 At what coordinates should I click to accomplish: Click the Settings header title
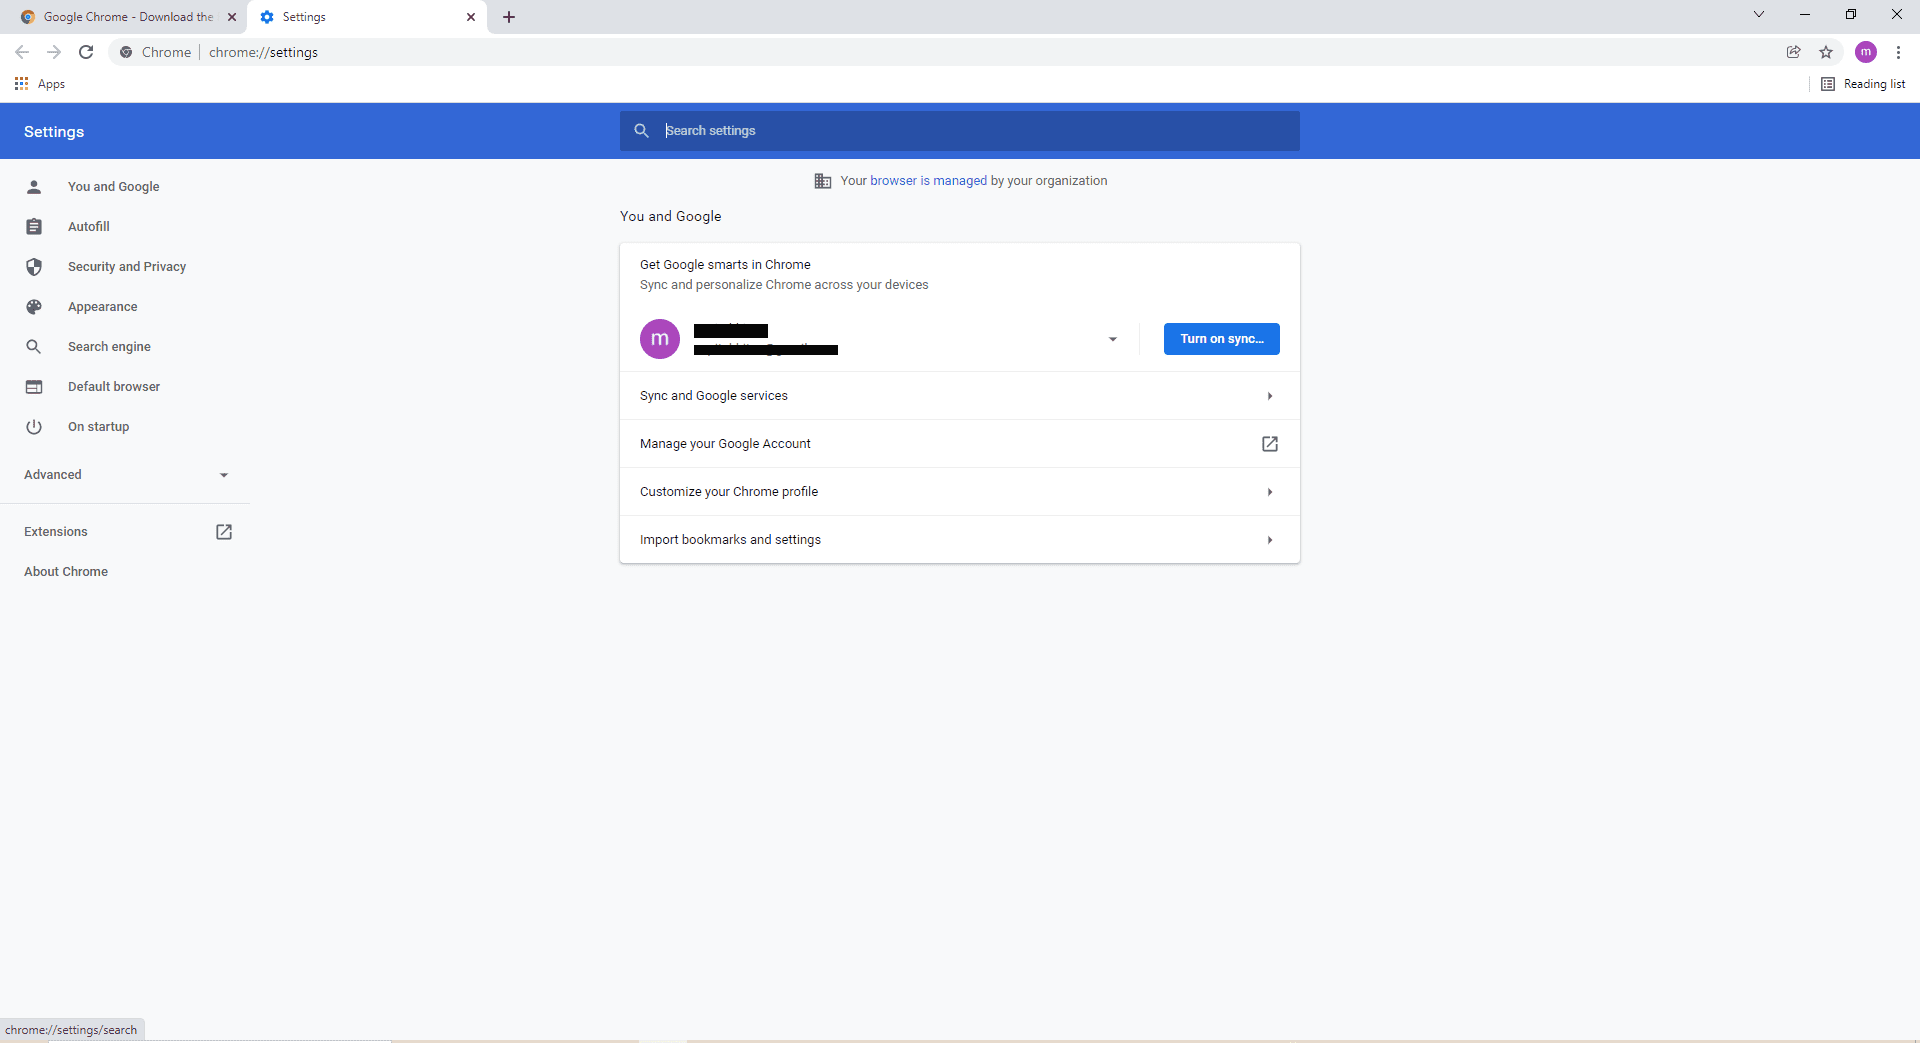(54, 132)
